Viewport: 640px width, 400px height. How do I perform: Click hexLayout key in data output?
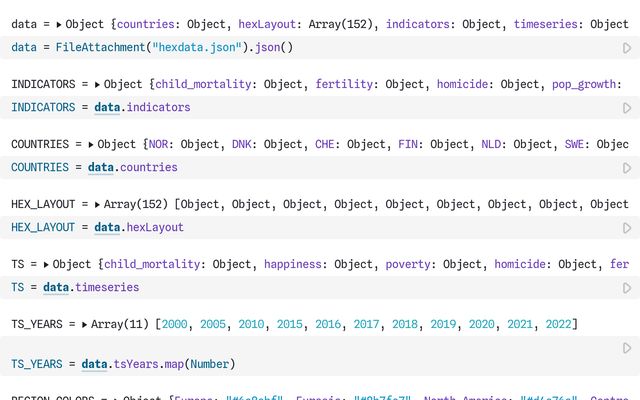[267, 24]
